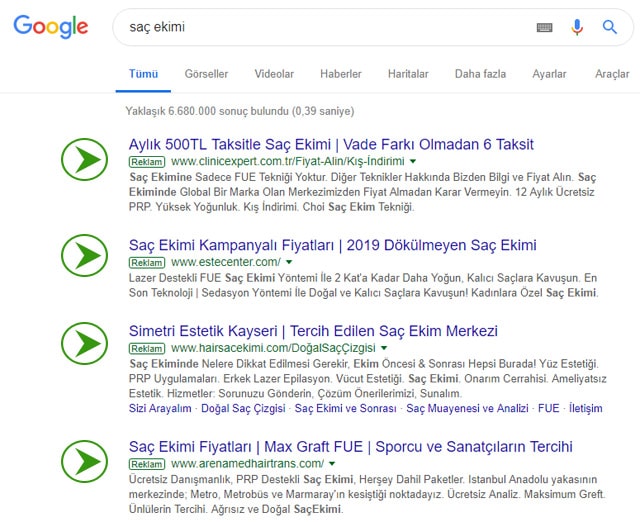Expand dropdown arrow next to hairsacekimi.com URL
The width and height of the screenshot is (640, 522).
[x=384, y=348]
